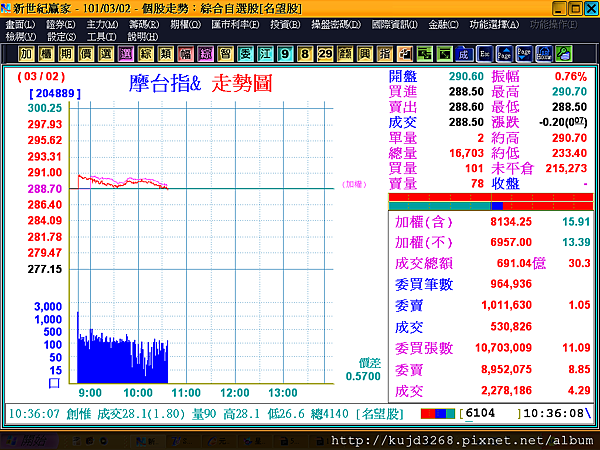The image size is (600, 450).
Task: Open the 功能選擇(A) menu
Action: point(494,24)
